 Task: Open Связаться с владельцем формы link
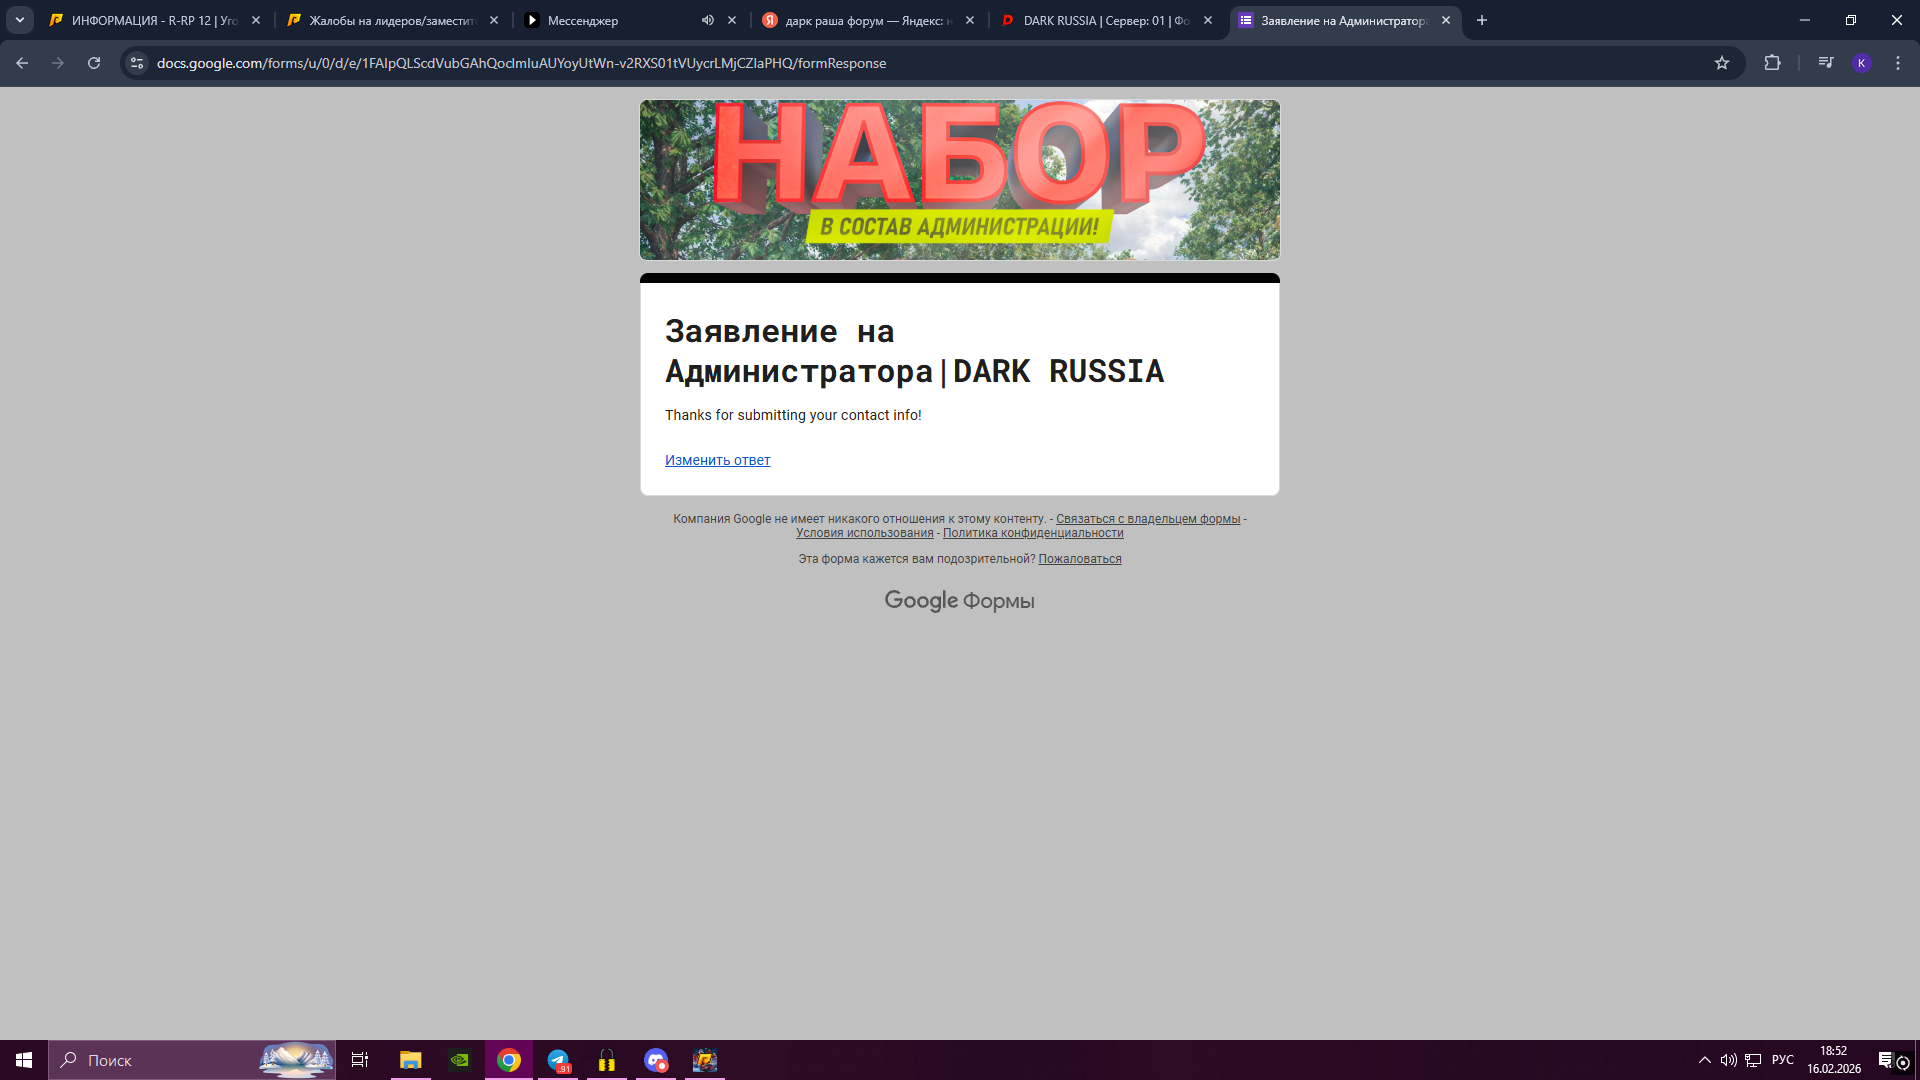(x=1147, y=519)
